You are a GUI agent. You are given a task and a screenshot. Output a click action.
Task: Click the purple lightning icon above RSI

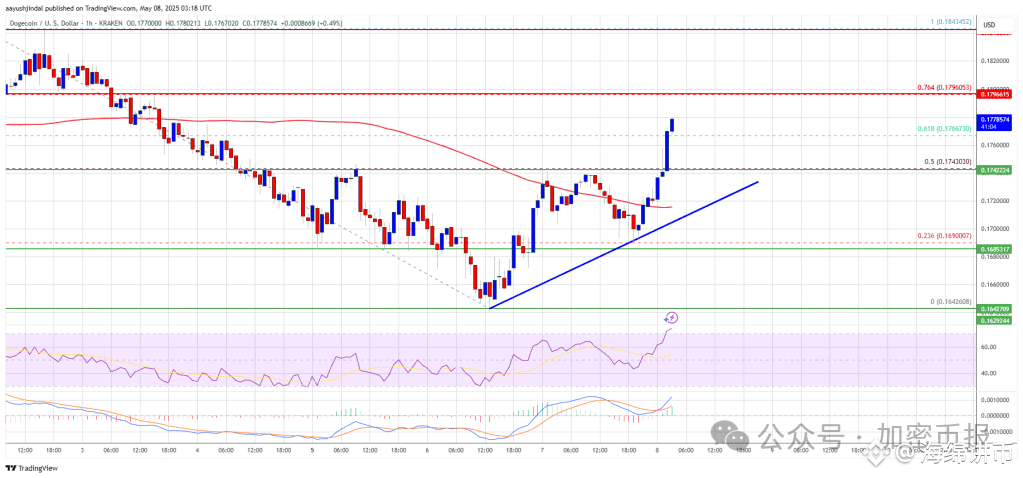[671, 318]
